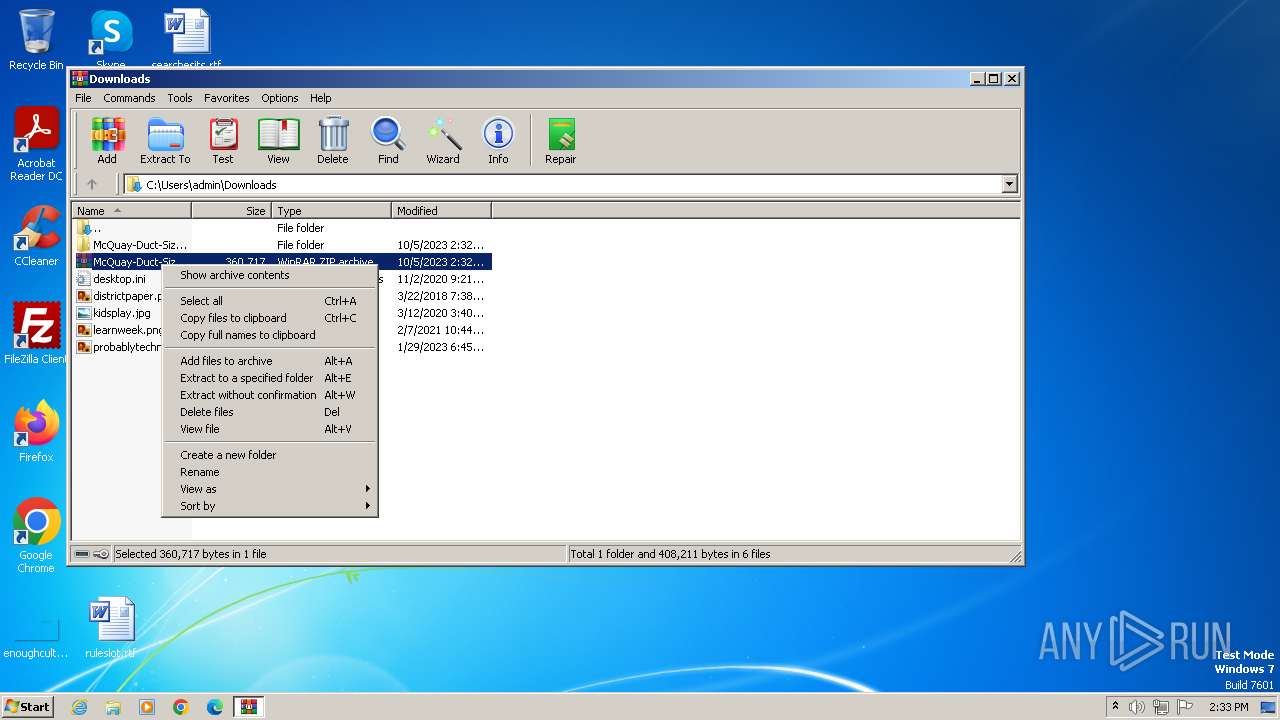The height and width of the screenshot is (720, 1280).
Task: Open Acrobat Reader DC desktop shortcut
Action: [36, 145]
